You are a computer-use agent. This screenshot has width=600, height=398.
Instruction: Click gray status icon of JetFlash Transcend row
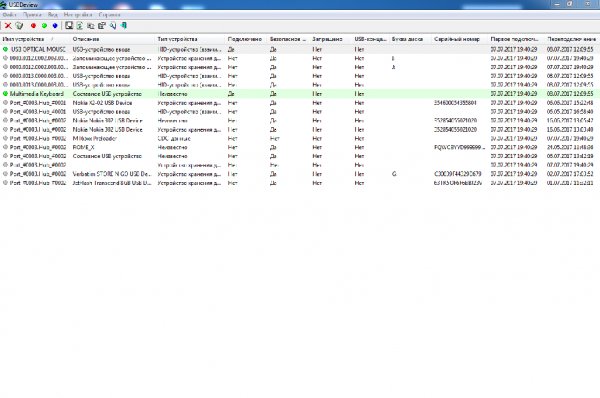tap(5, 183)
